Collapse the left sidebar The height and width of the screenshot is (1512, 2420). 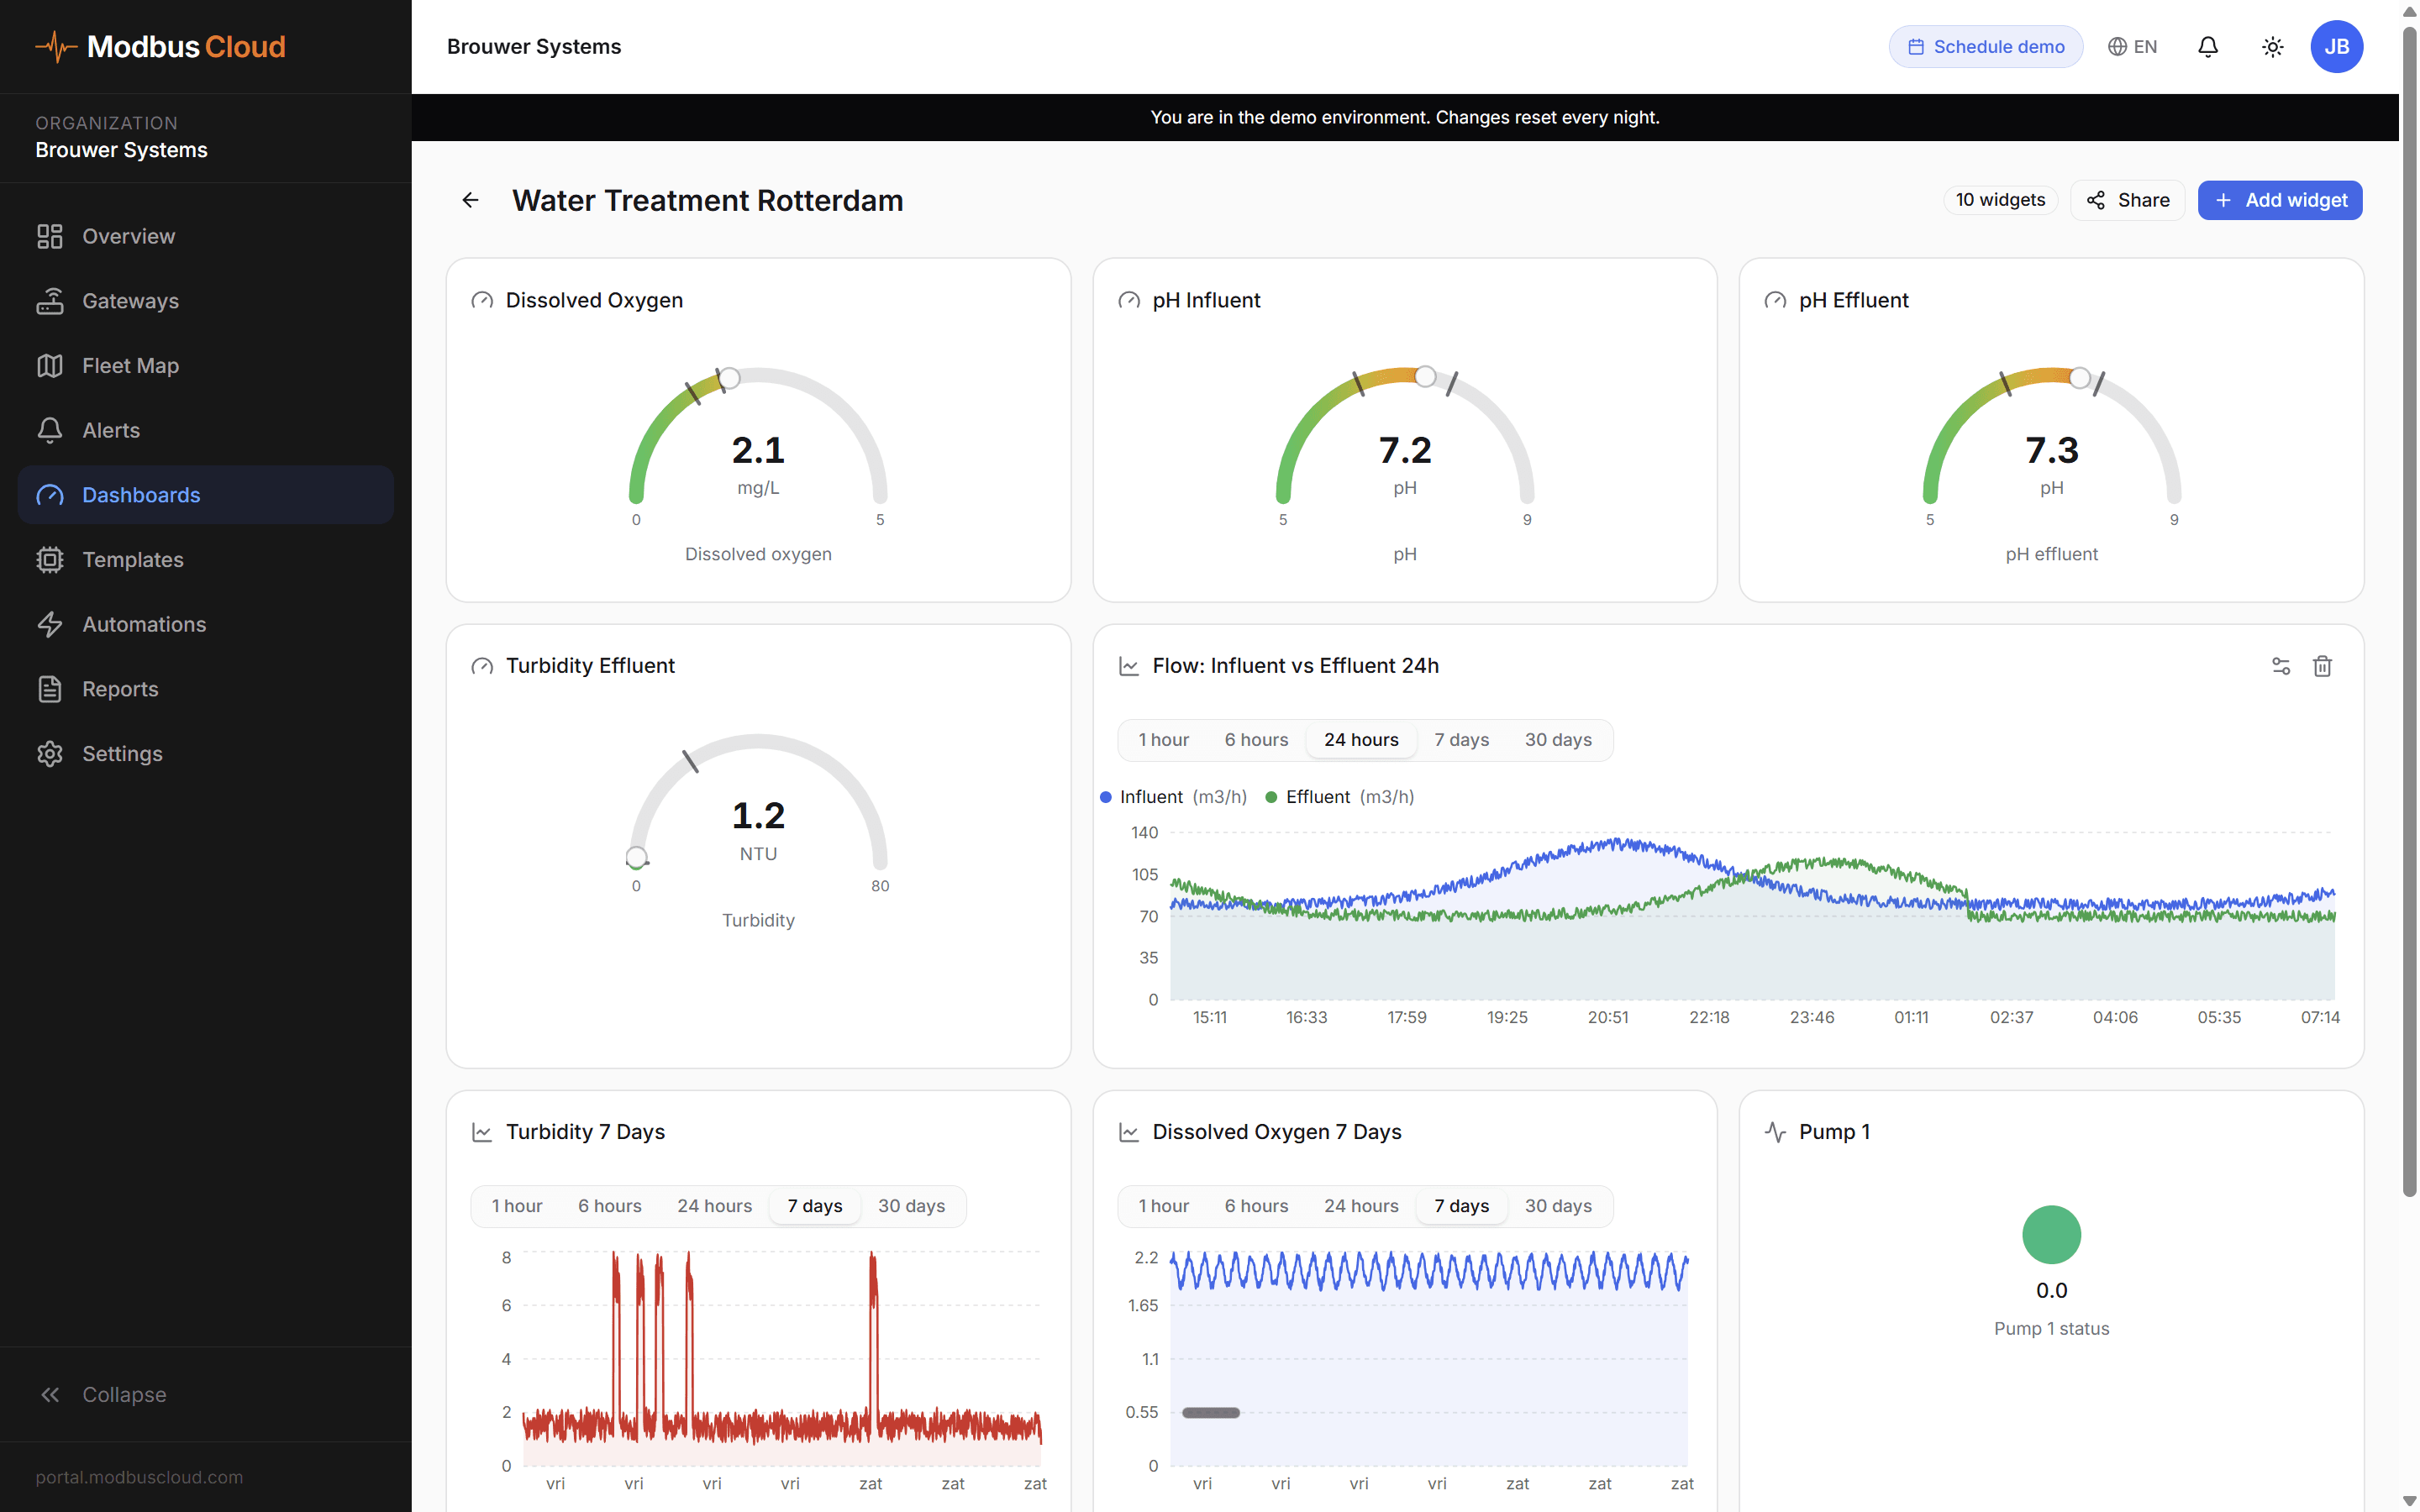[x=122, y=1394]
